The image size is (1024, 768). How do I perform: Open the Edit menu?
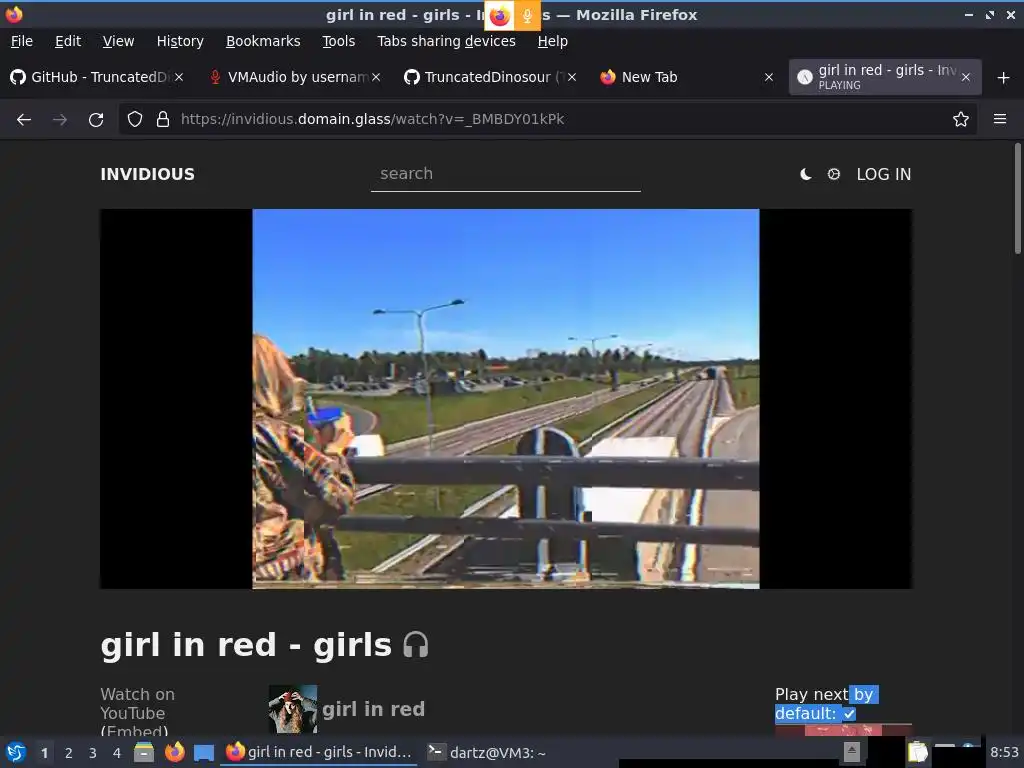(68, 41)
